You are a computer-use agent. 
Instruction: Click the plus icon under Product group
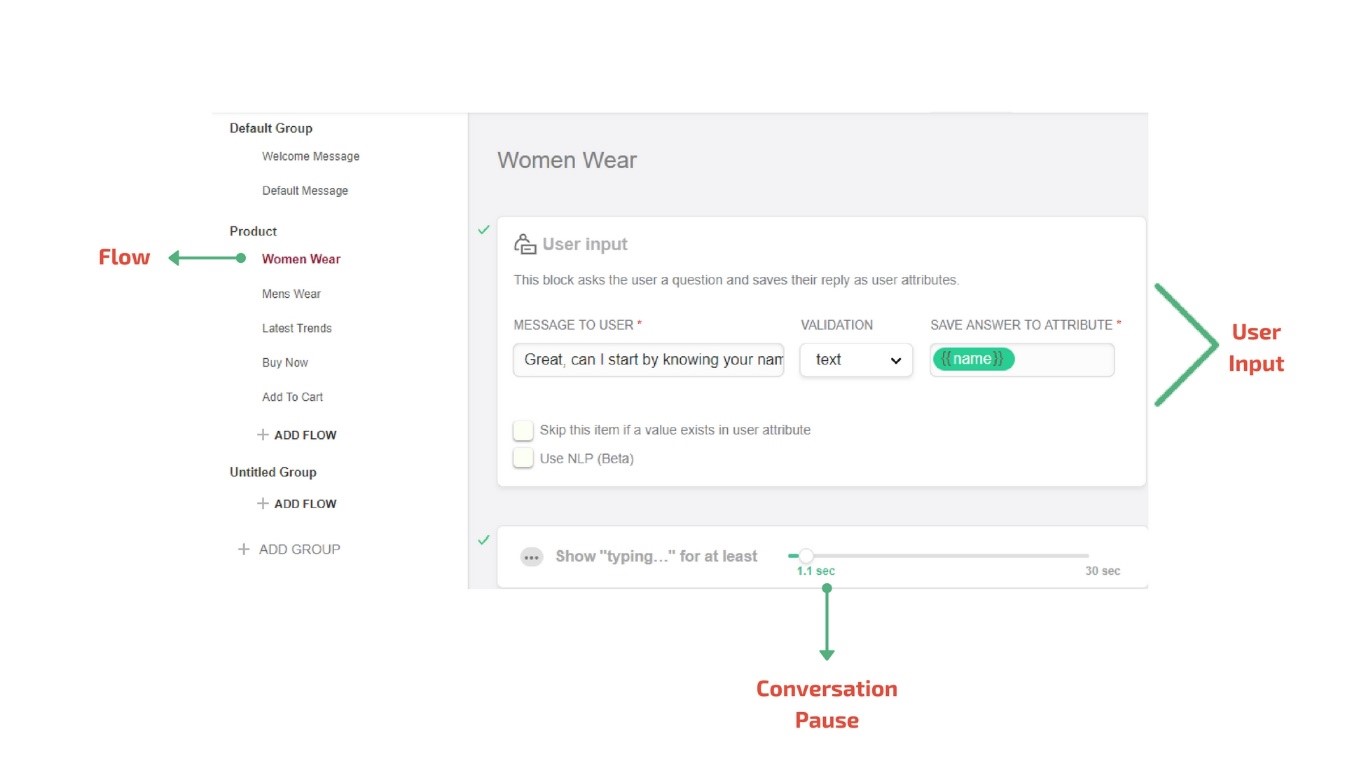pyautogui.click(x=263, y=435)
